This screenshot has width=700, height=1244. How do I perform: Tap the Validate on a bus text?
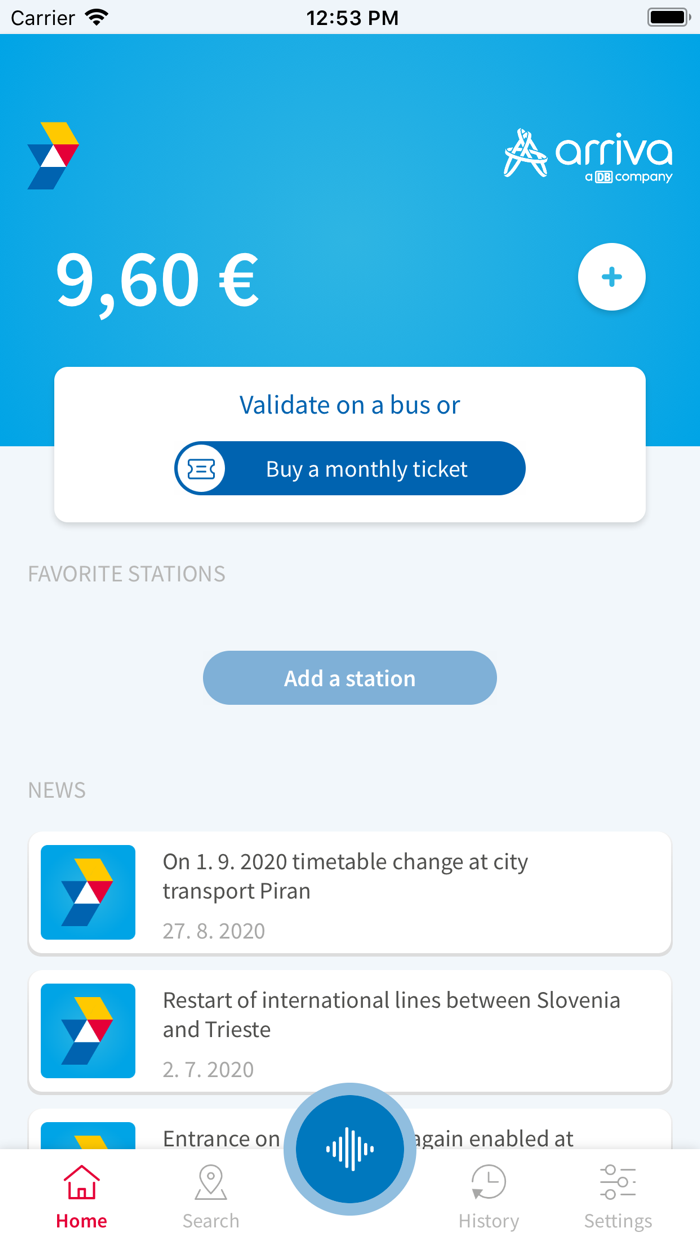click(x=349, y=405)
